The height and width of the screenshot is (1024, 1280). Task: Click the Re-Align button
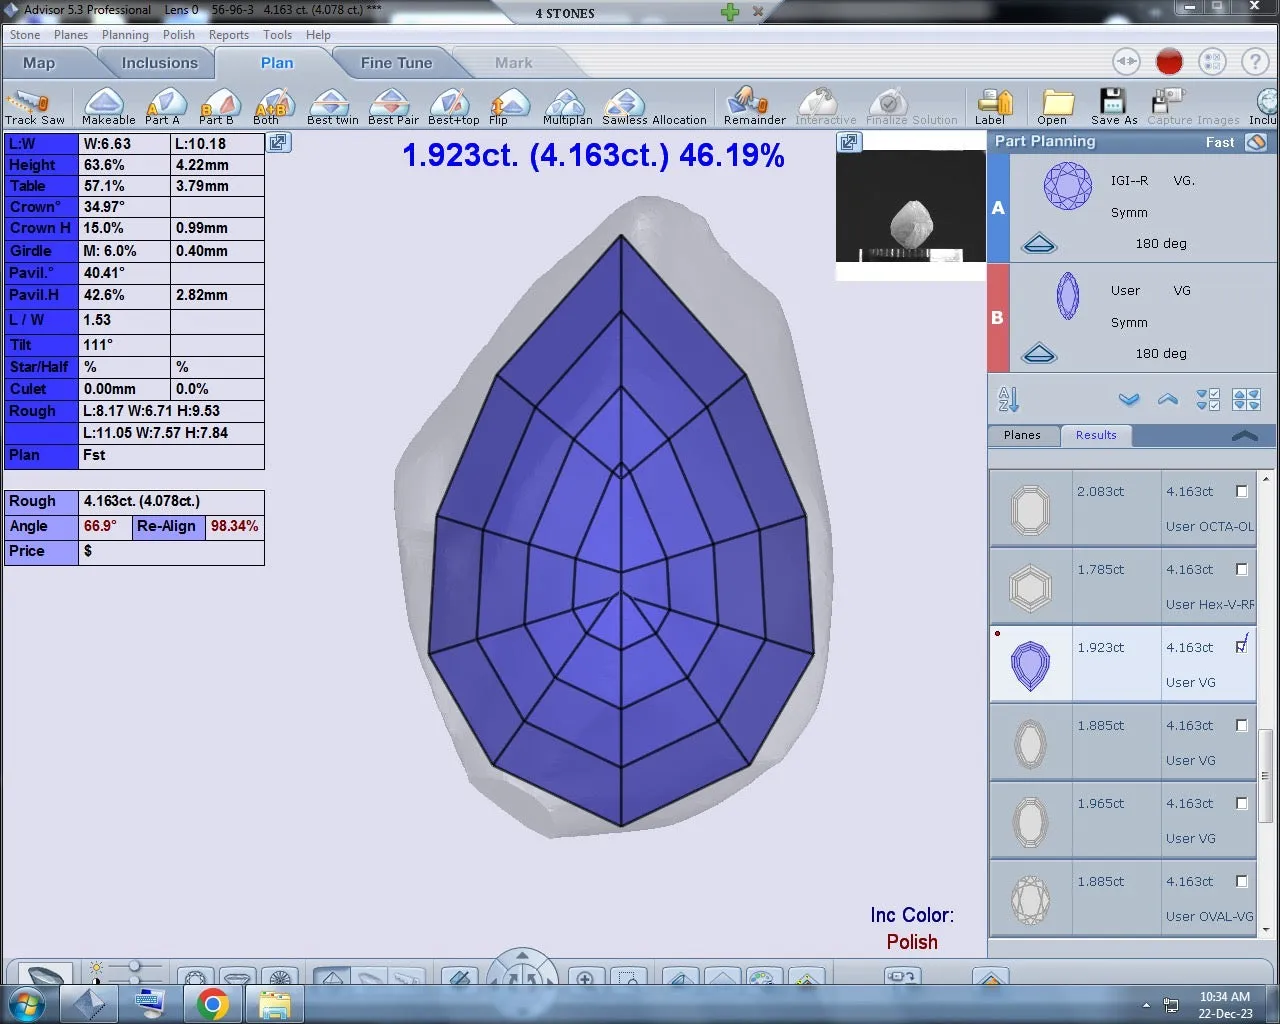[167, 526]
